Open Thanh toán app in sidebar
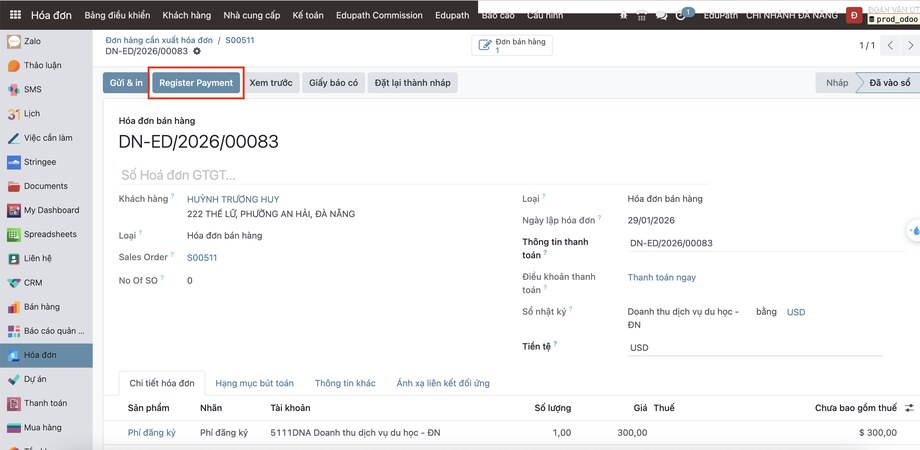Image resolution: width=920 pixels, height=450 pixels. pos(46,403)
